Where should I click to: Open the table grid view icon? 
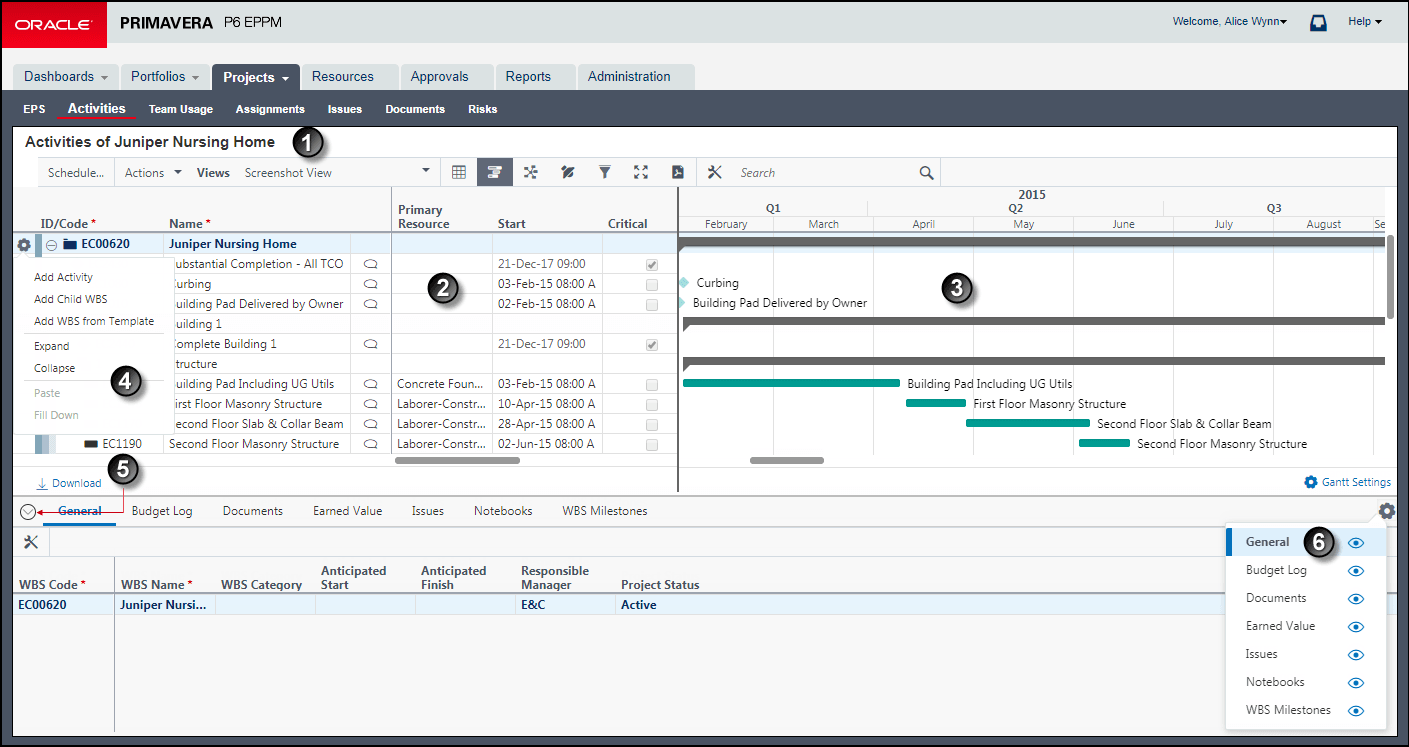pyautogui.click(x=459, y=172)
